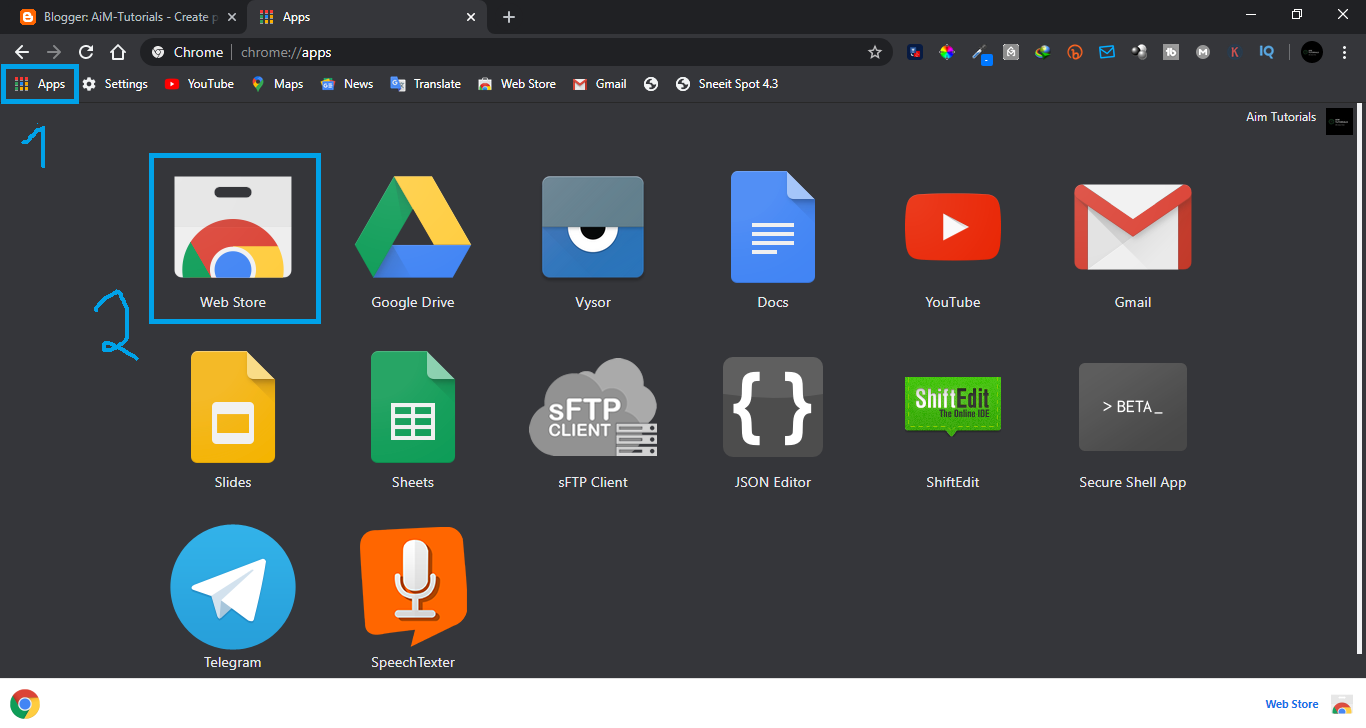
Task: Launch the Google Drive app
Action: (413, 227)
